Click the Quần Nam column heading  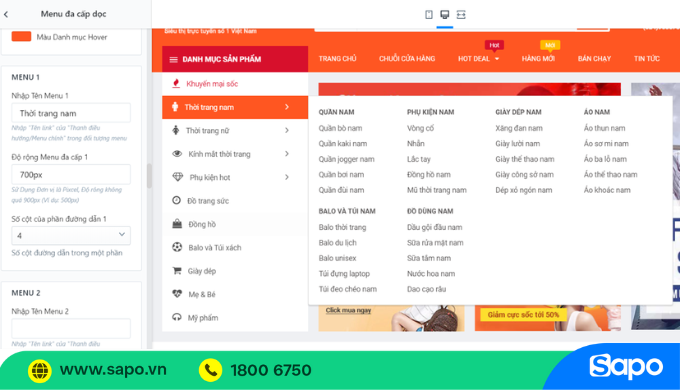click(336, 112)
